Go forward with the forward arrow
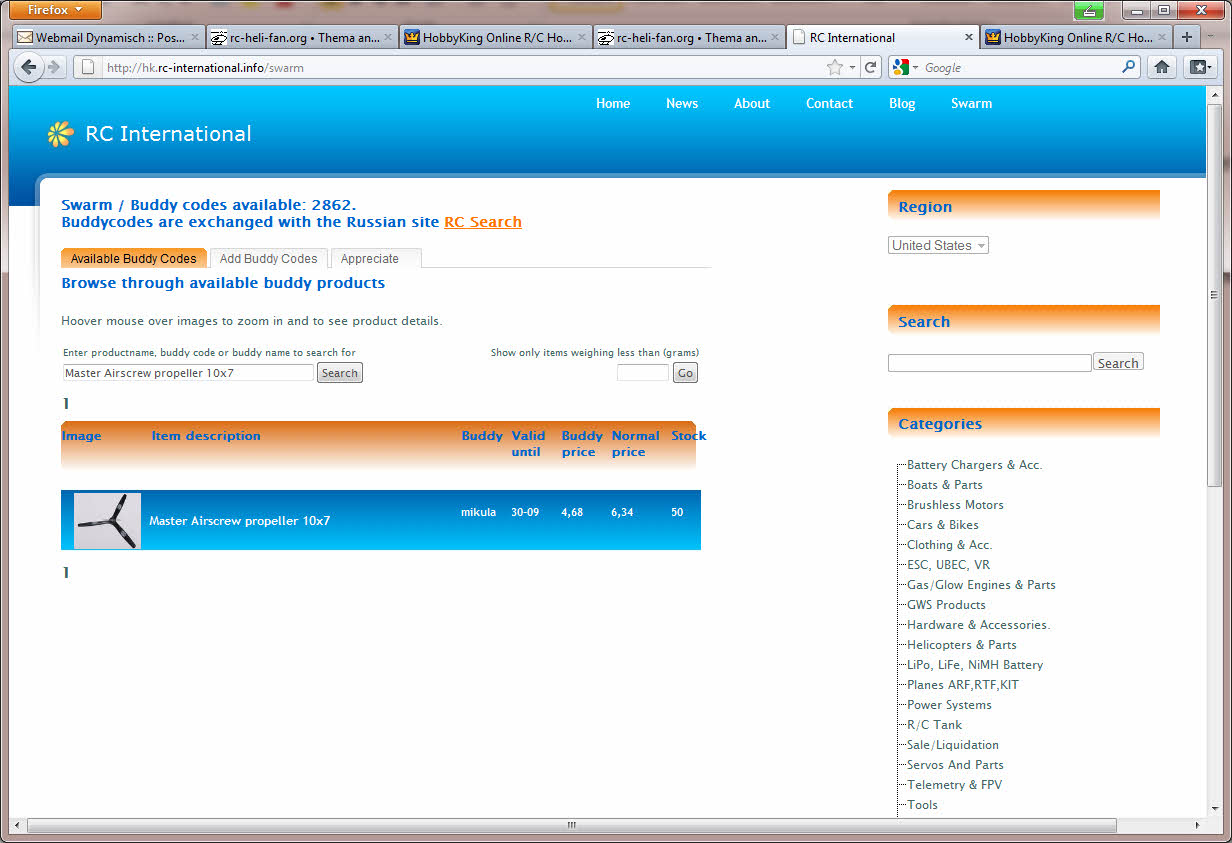The height and width of the screenshot is (843, 1232). coord(54,68)
